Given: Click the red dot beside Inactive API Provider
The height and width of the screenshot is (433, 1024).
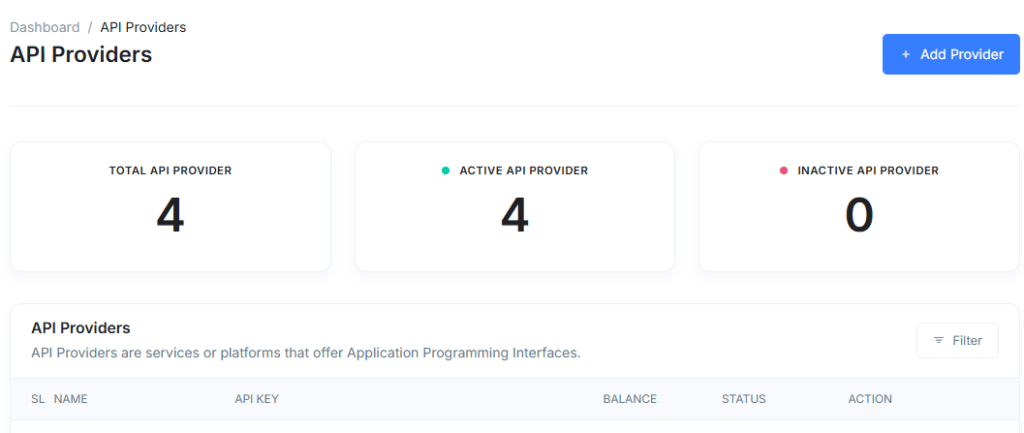Looking at the screenshot, I should click(784, 171).
